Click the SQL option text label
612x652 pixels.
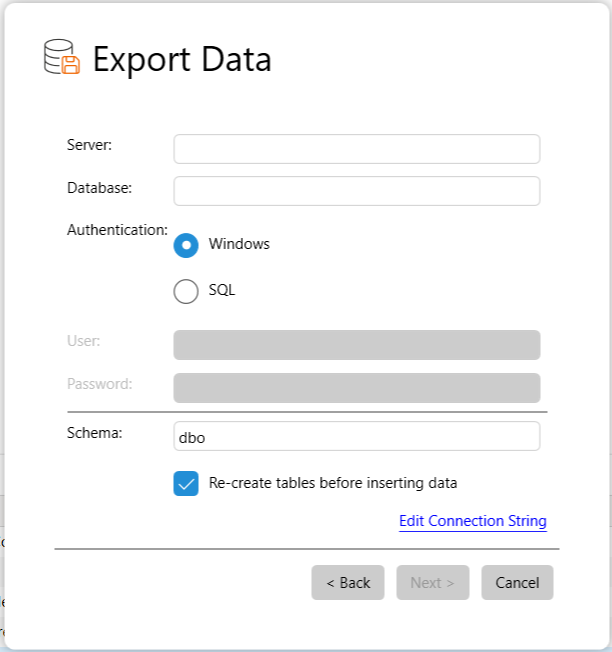click(222, 291)
